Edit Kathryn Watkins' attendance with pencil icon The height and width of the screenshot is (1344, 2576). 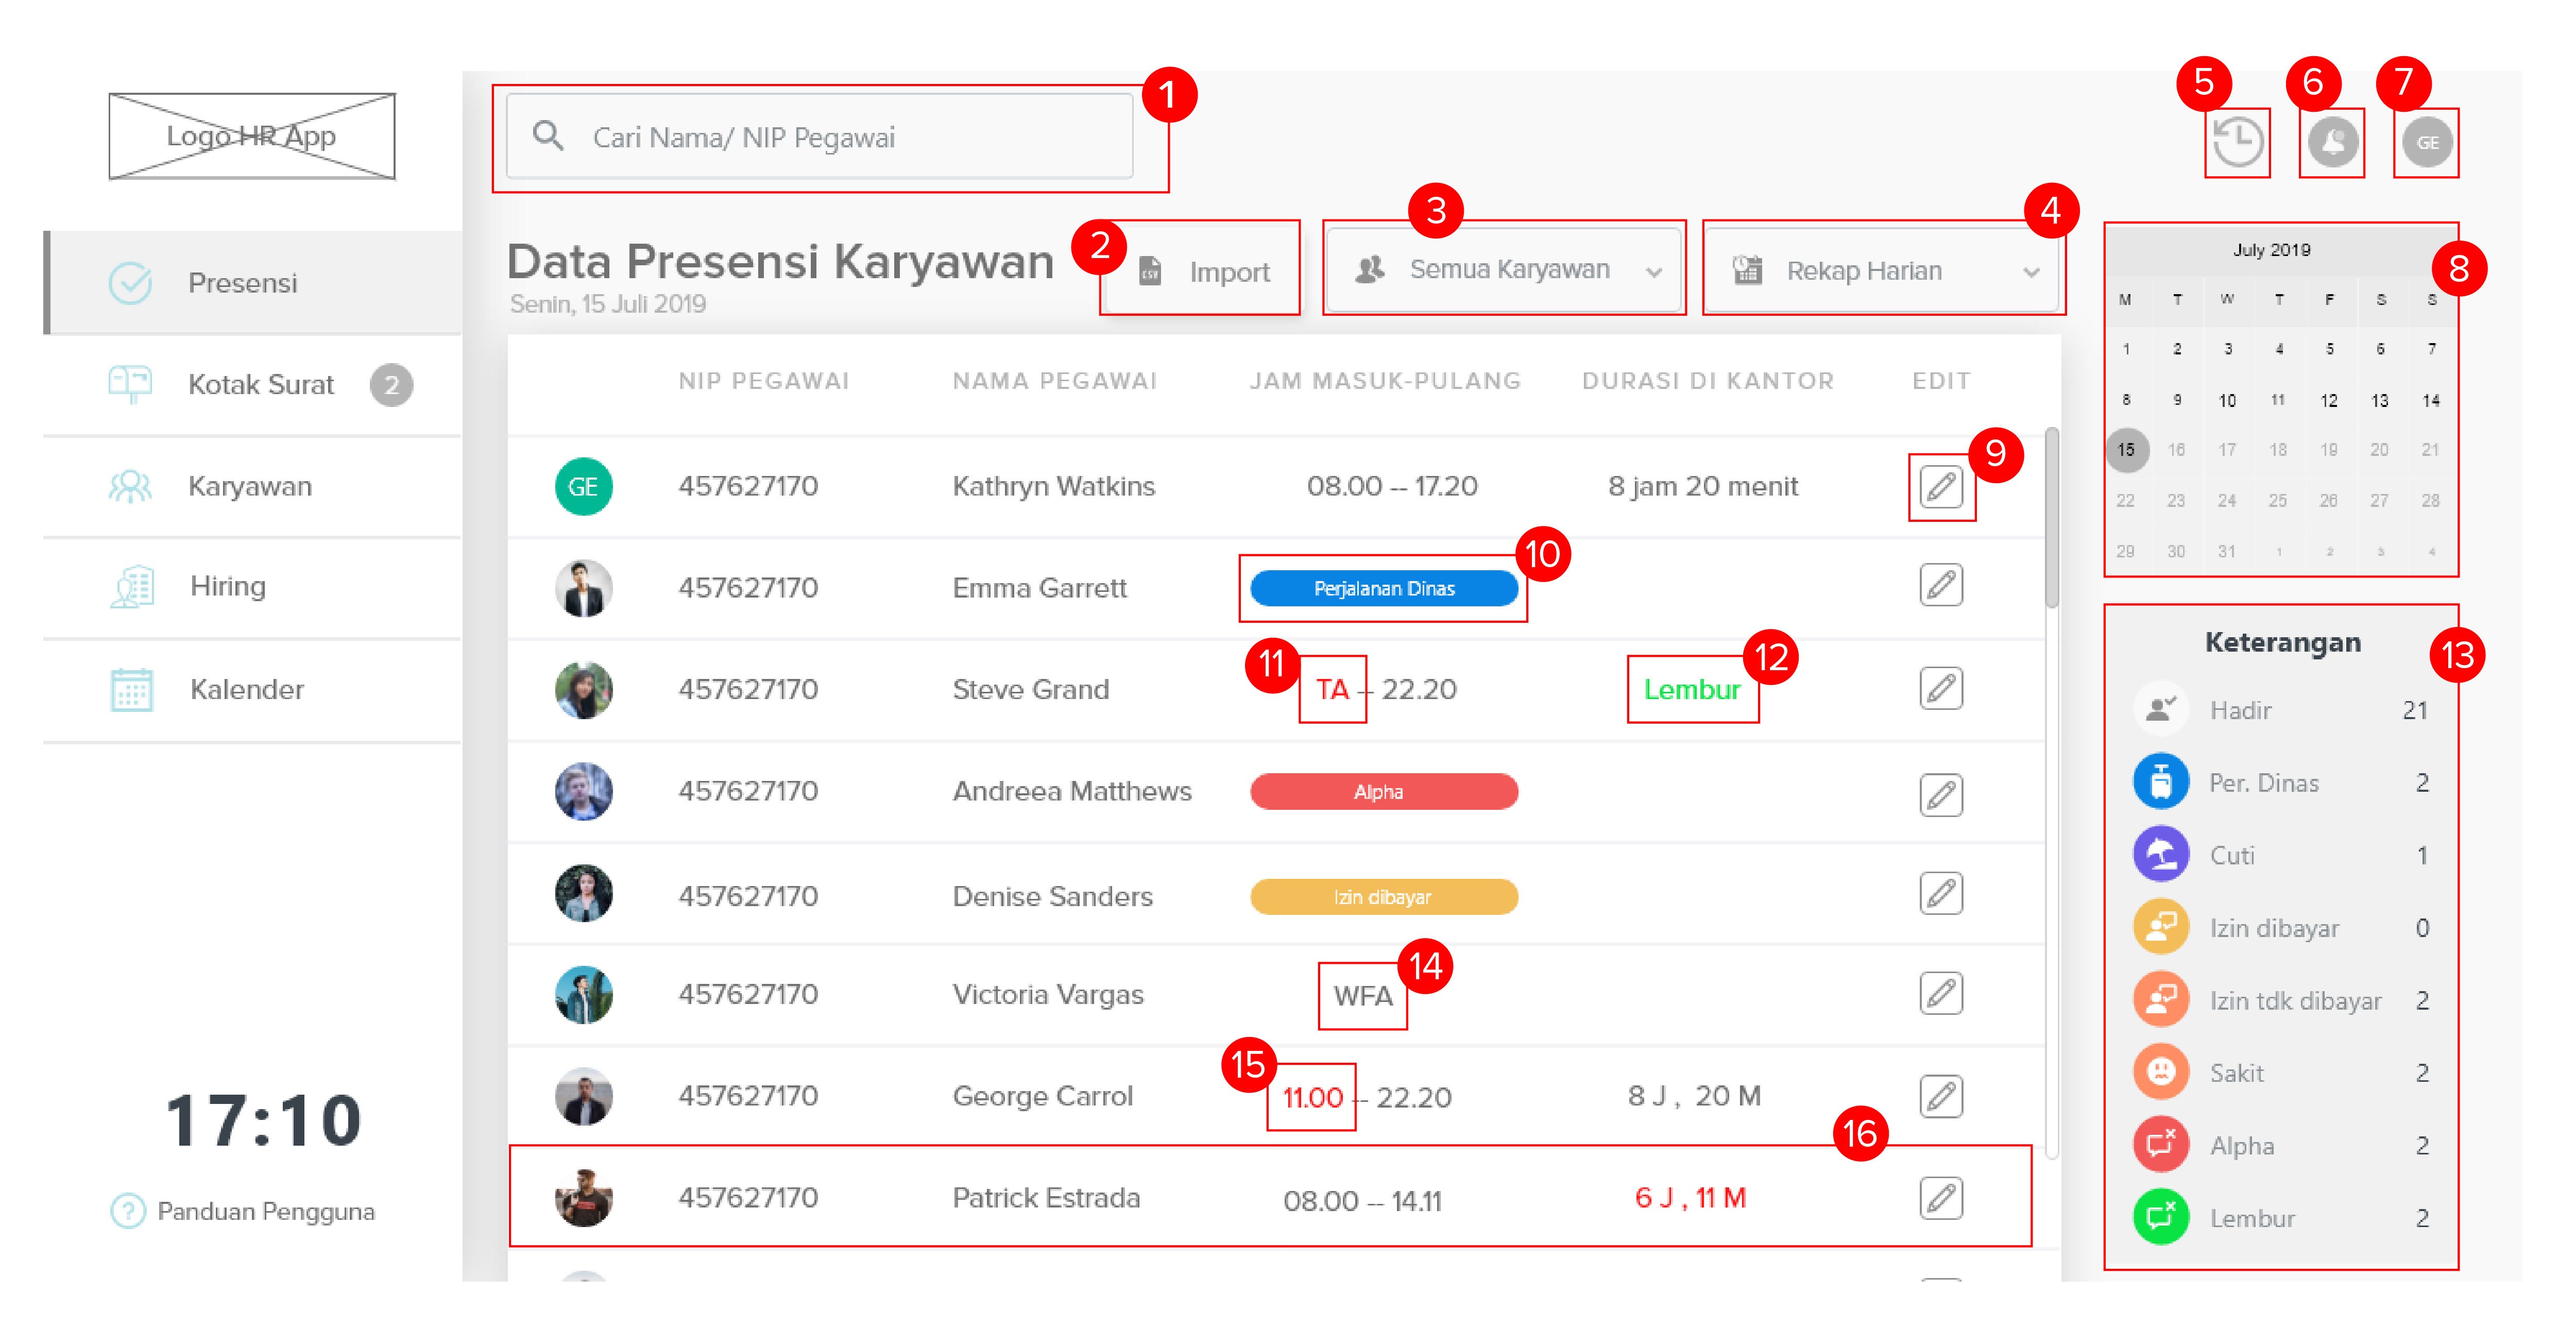click(x=1941, y=487)
